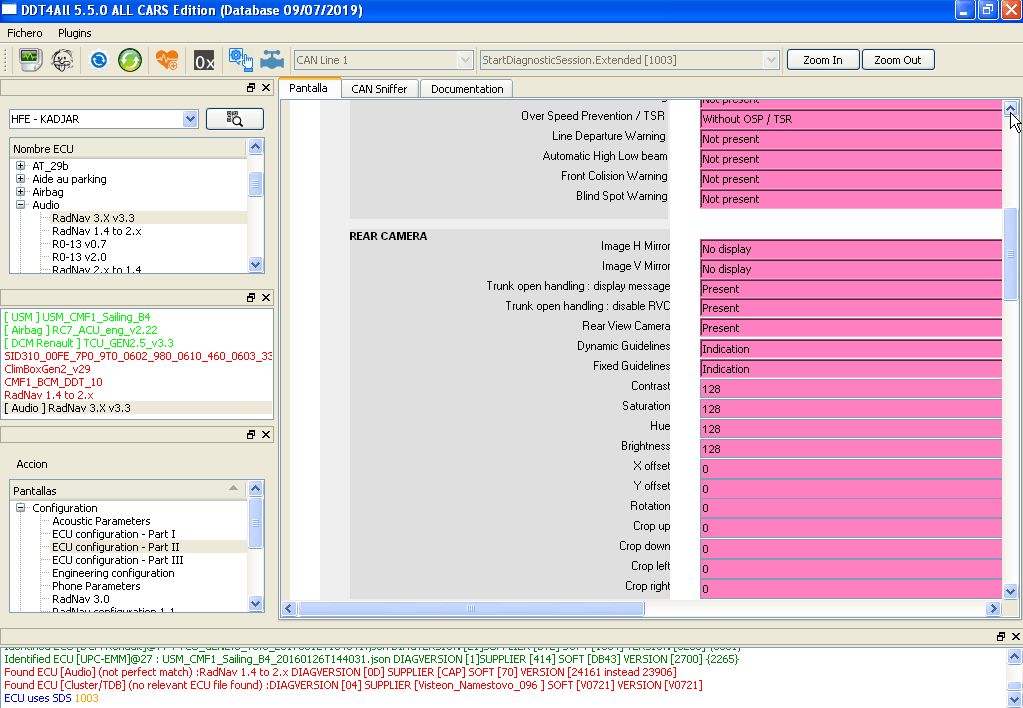This screenshot has height=708, width=1023.
Task: Open the HFE - KADJAR vehicle dropdown
Action: (190, 119)
